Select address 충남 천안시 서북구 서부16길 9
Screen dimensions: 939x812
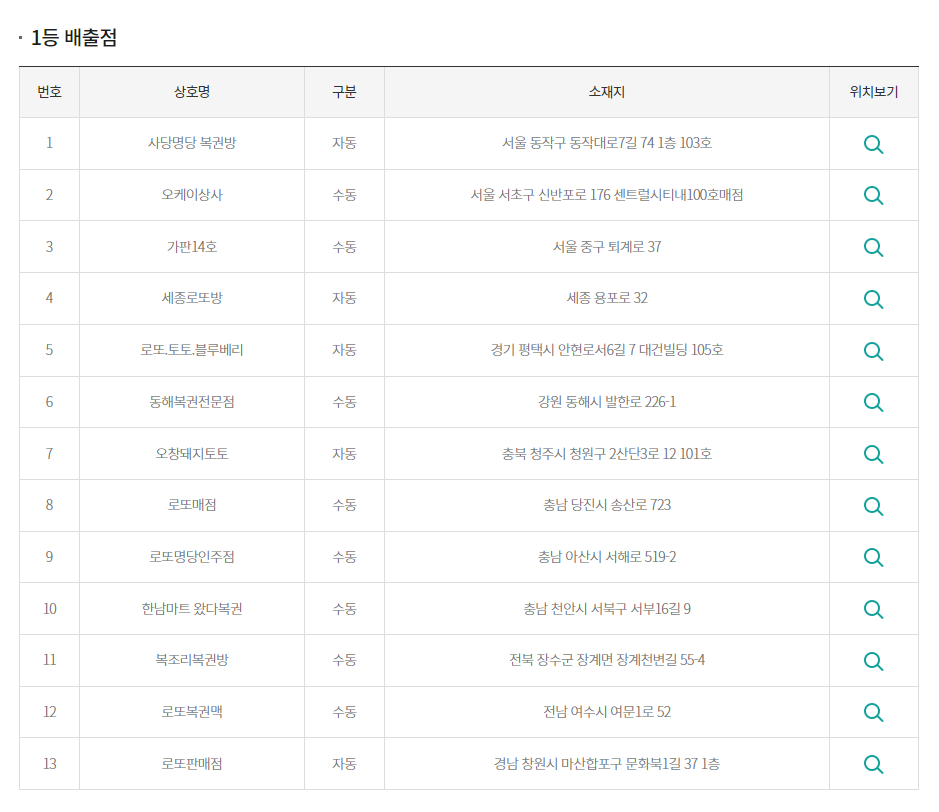(607, 609)
